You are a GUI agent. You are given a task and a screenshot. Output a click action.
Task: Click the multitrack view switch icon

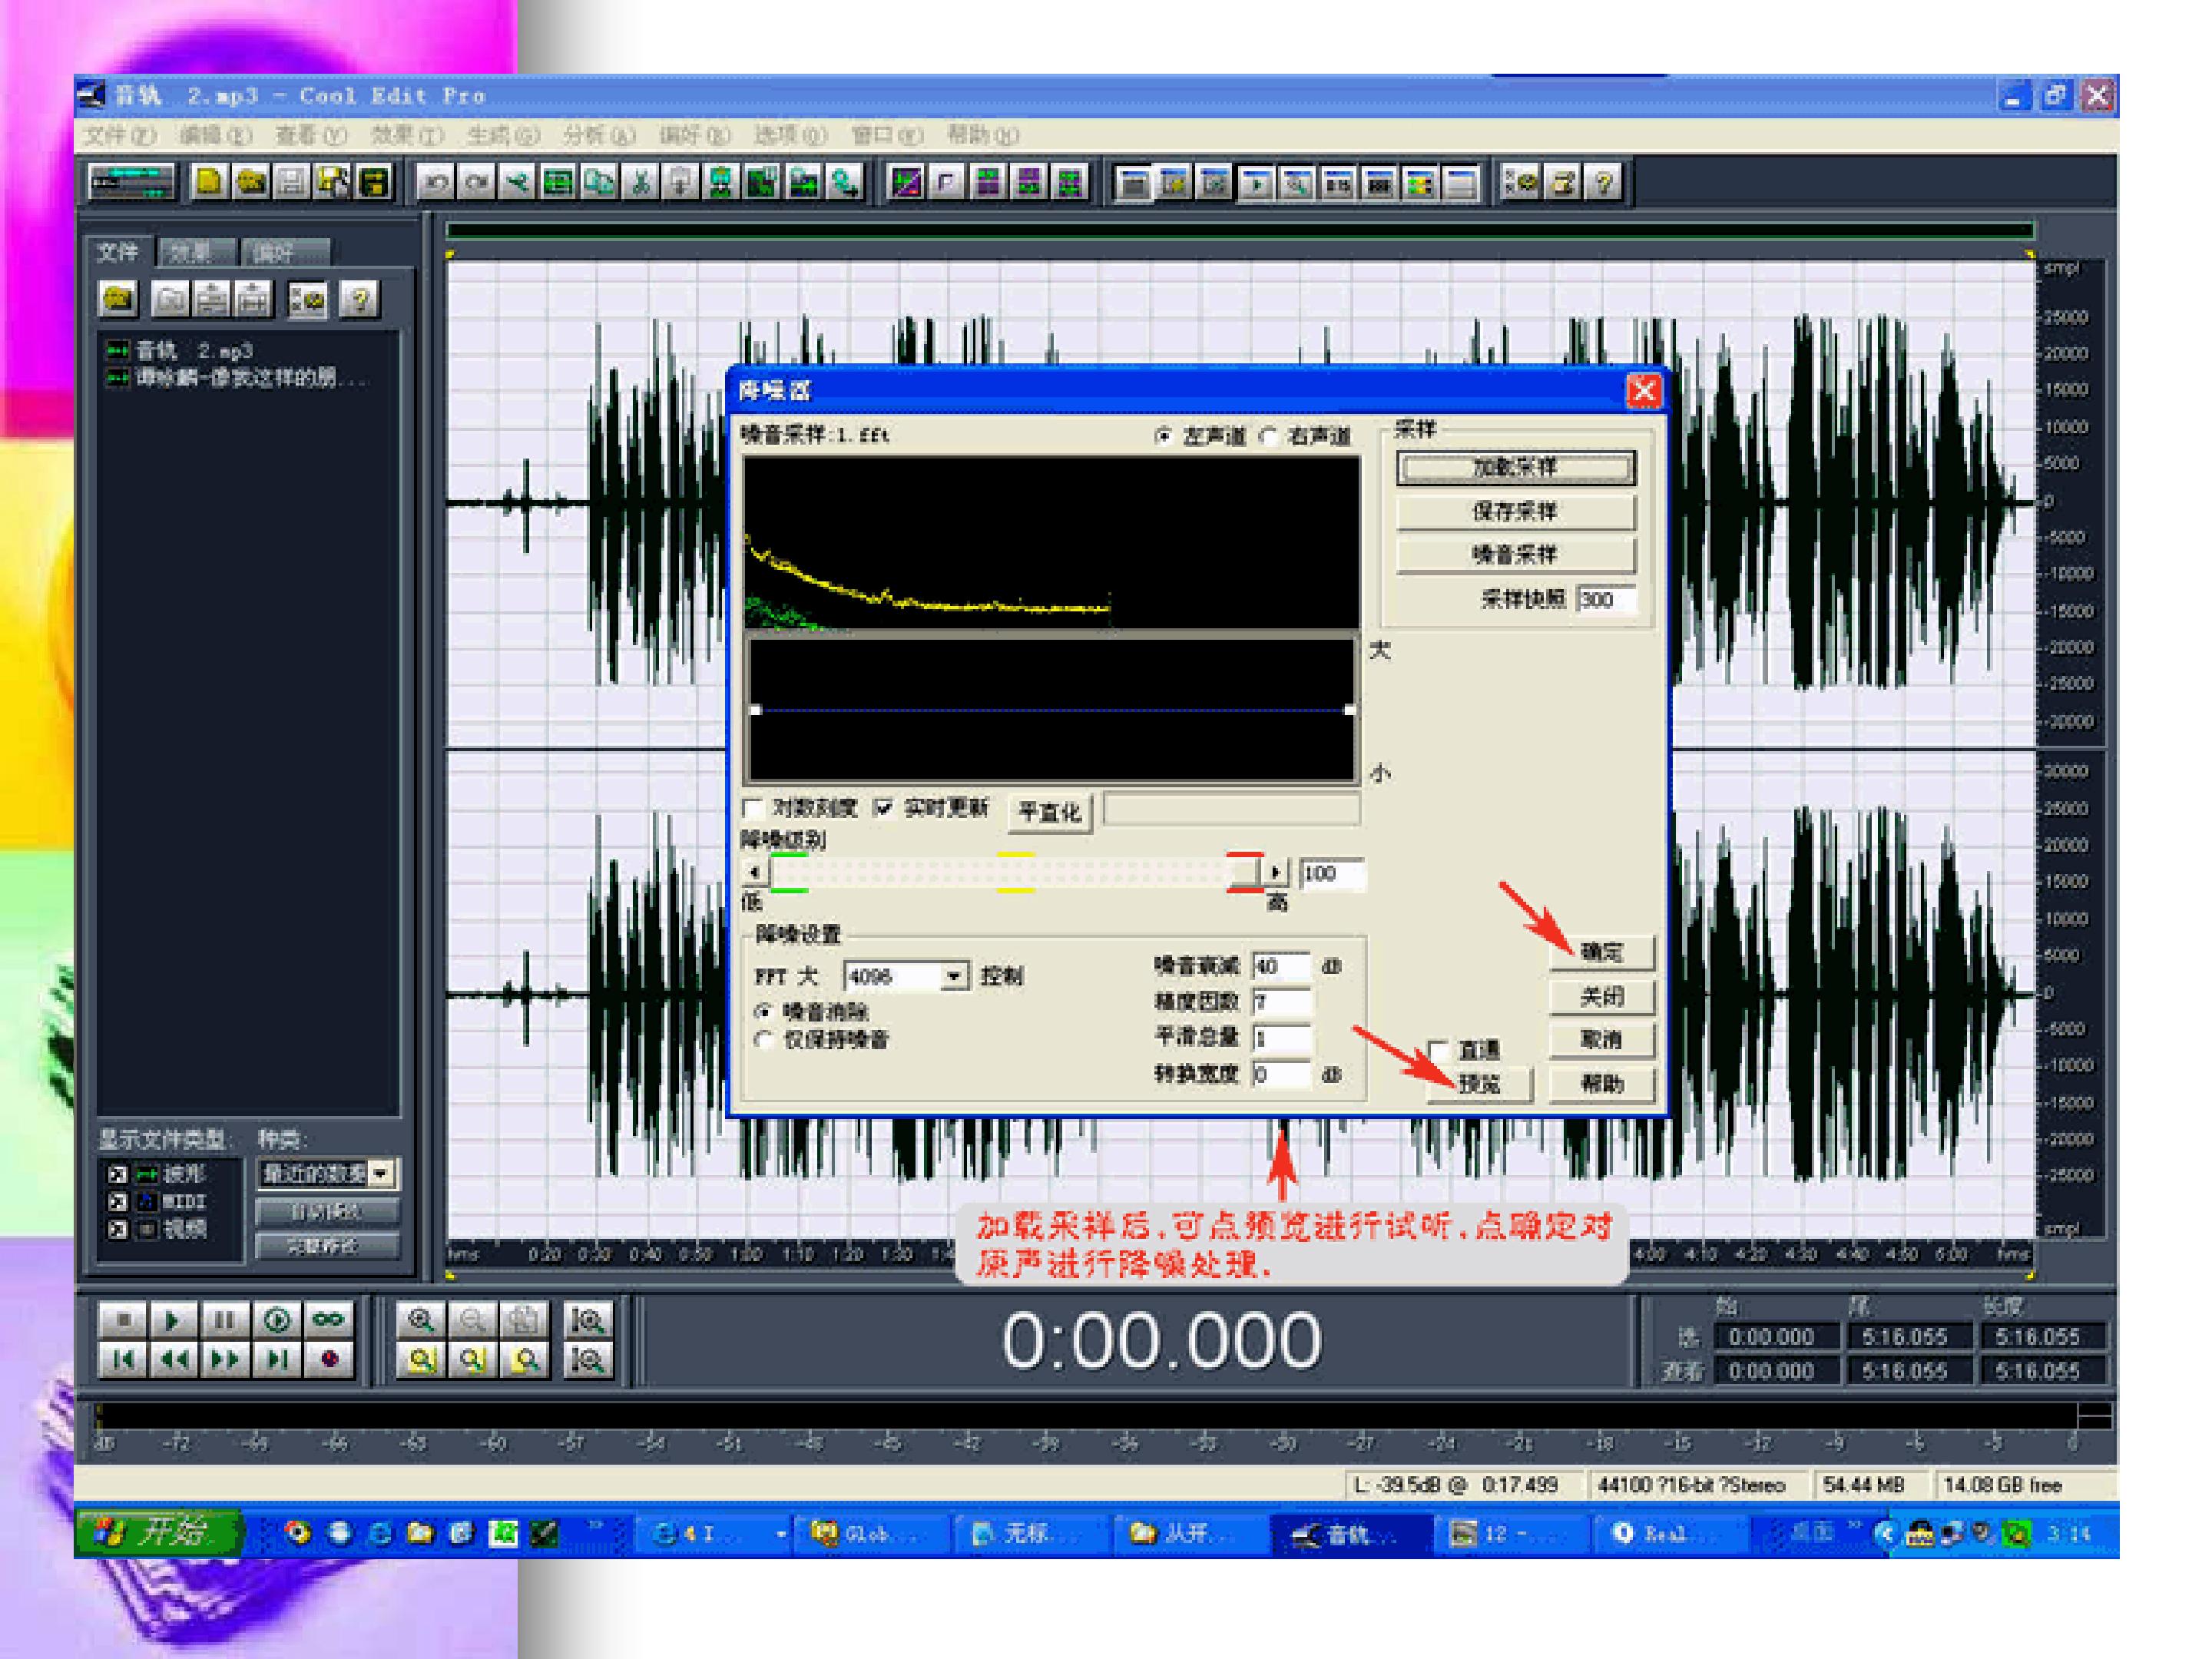coord(131,182)
